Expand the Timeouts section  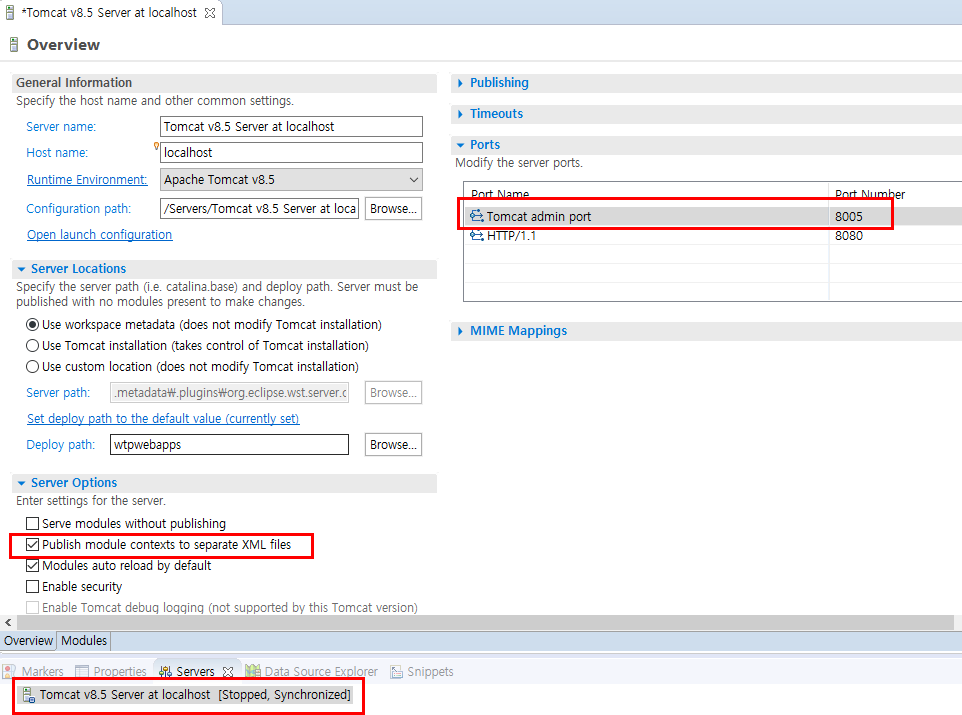460,114
